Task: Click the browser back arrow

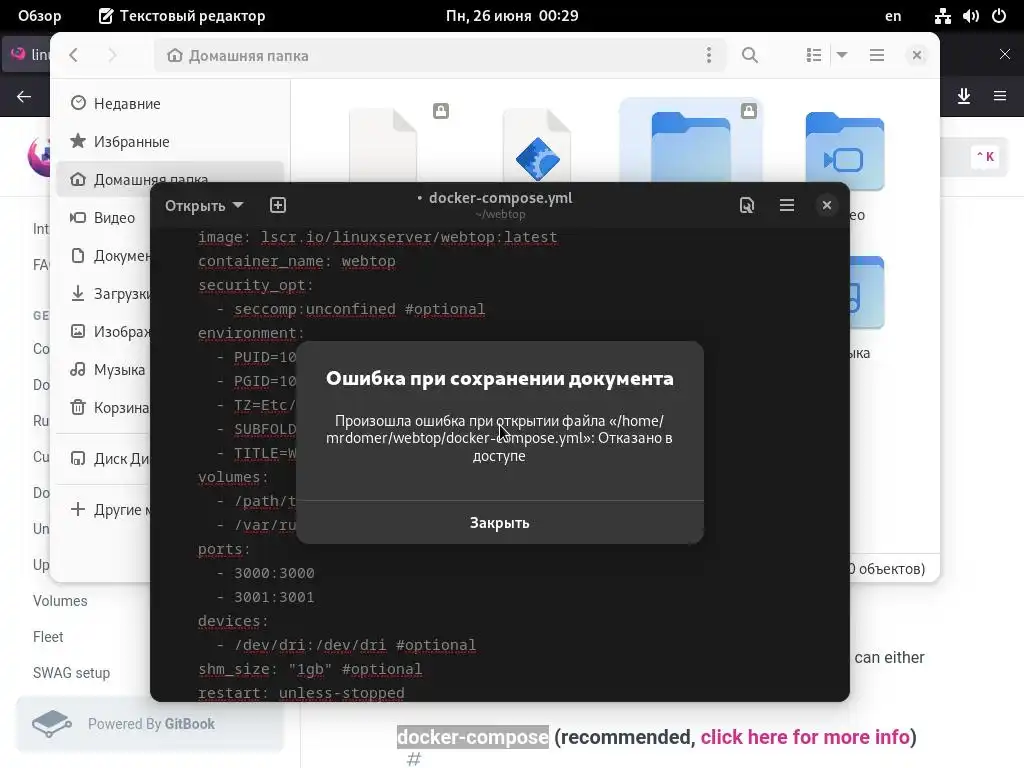Action: [24, 97]
